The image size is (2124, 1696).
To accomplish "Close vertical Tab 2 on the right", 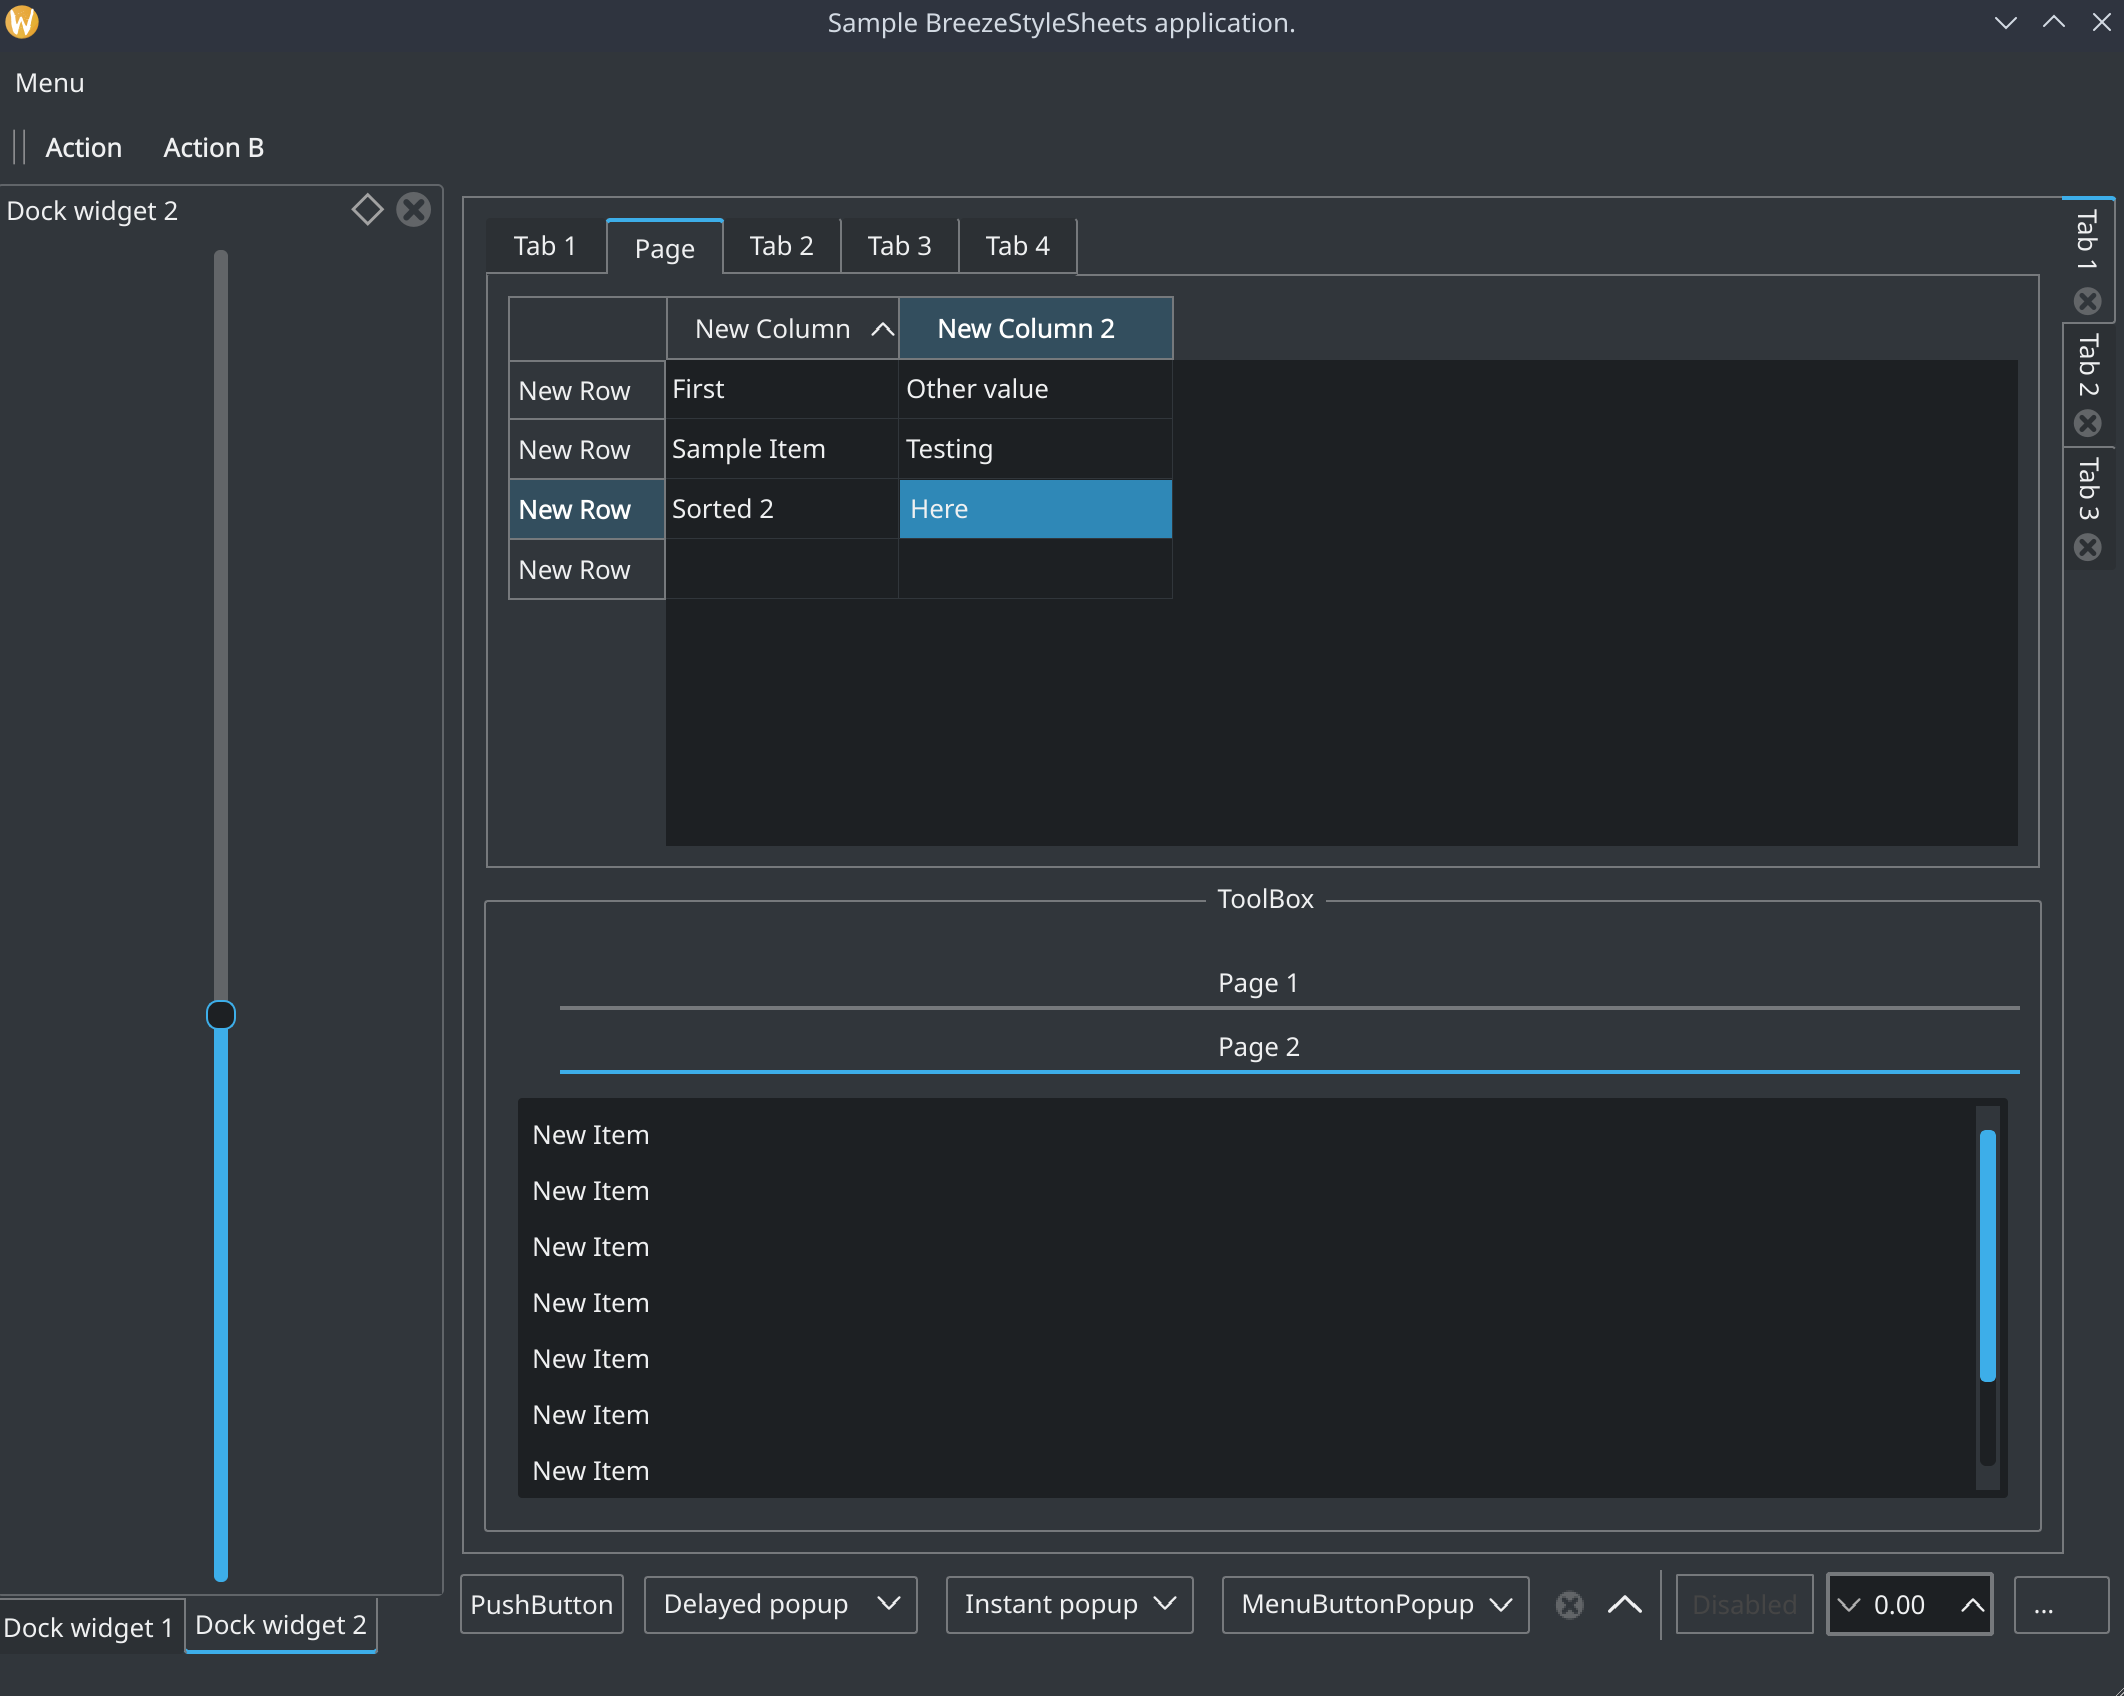I will [2087, 424].
